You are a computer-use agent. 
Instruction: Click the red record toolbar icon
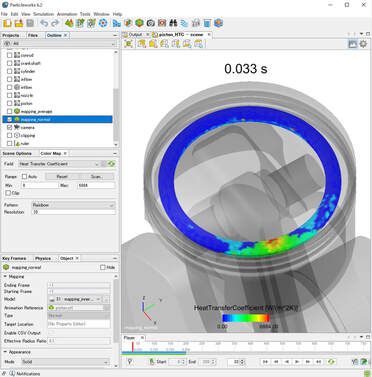click(162, 23)
